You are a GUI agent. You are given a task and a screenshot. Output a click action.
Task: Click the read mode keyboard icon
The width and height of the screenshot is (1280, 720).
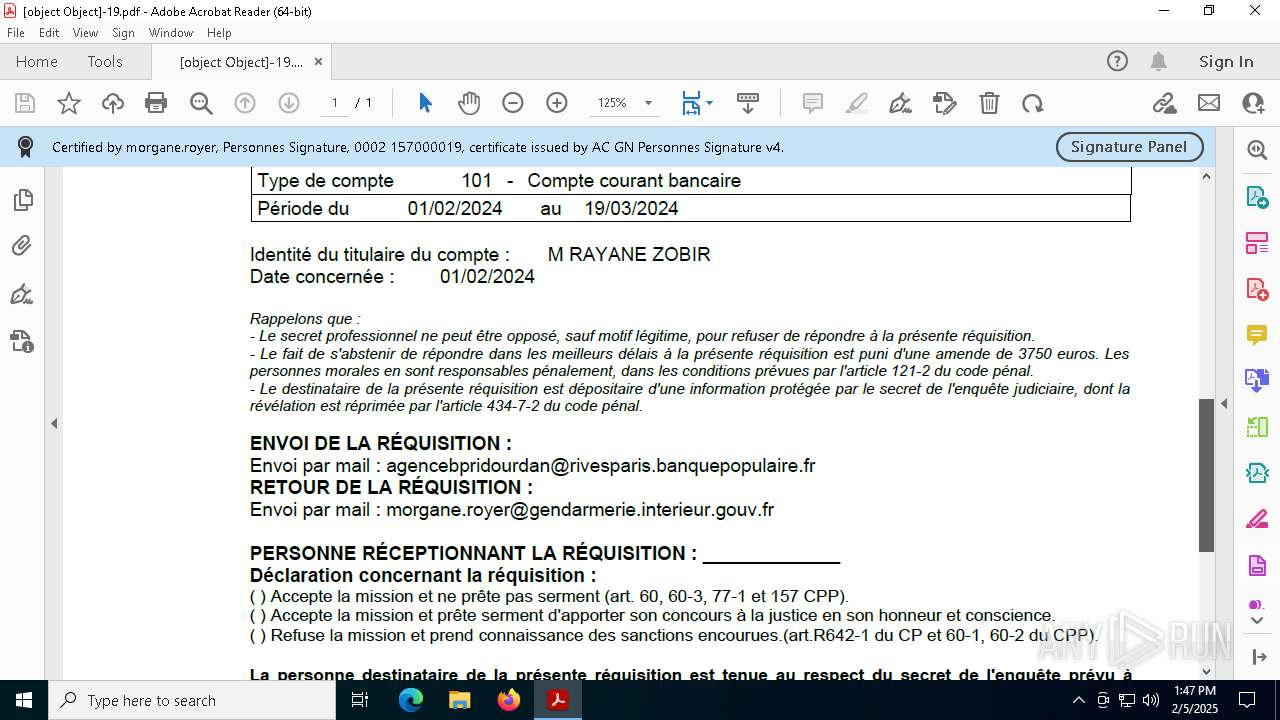pyautogui.click(x=748, y=103)
